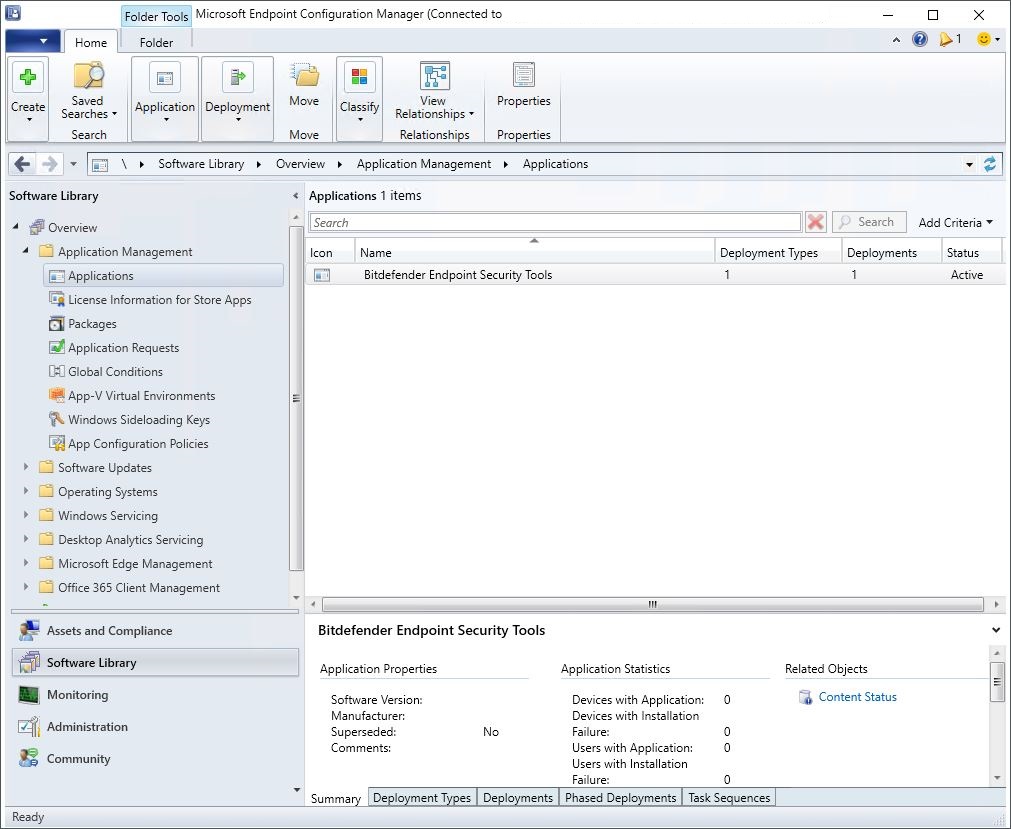Switch to the Folder ribbon tab
Viewport: 1011px width, 829px height.
tap(155, 42)
